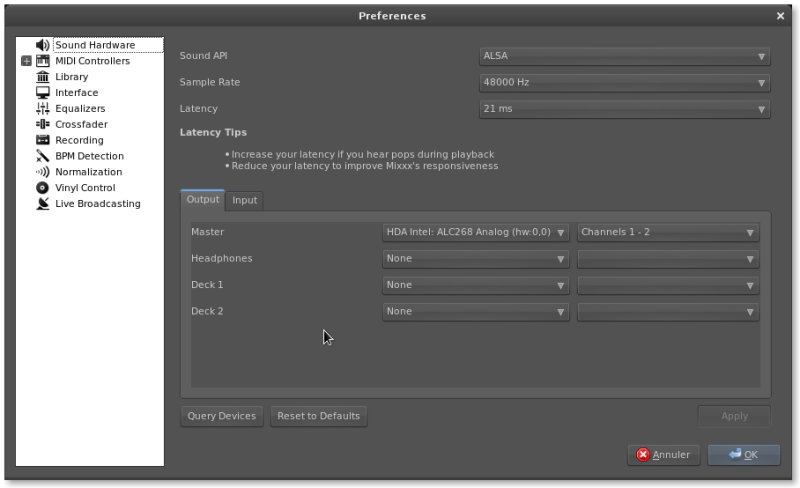Open the Deck 2 channel dropdown

[x=668, y=311]
